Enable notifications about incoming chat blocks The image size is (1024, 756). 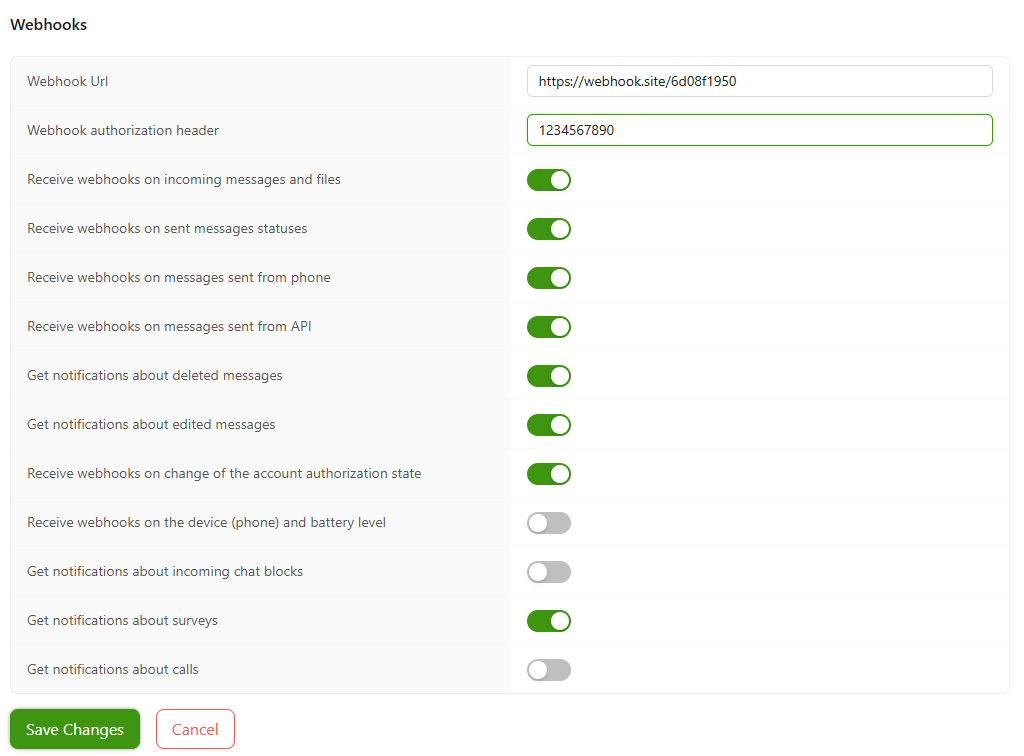(x=548, y=572)
